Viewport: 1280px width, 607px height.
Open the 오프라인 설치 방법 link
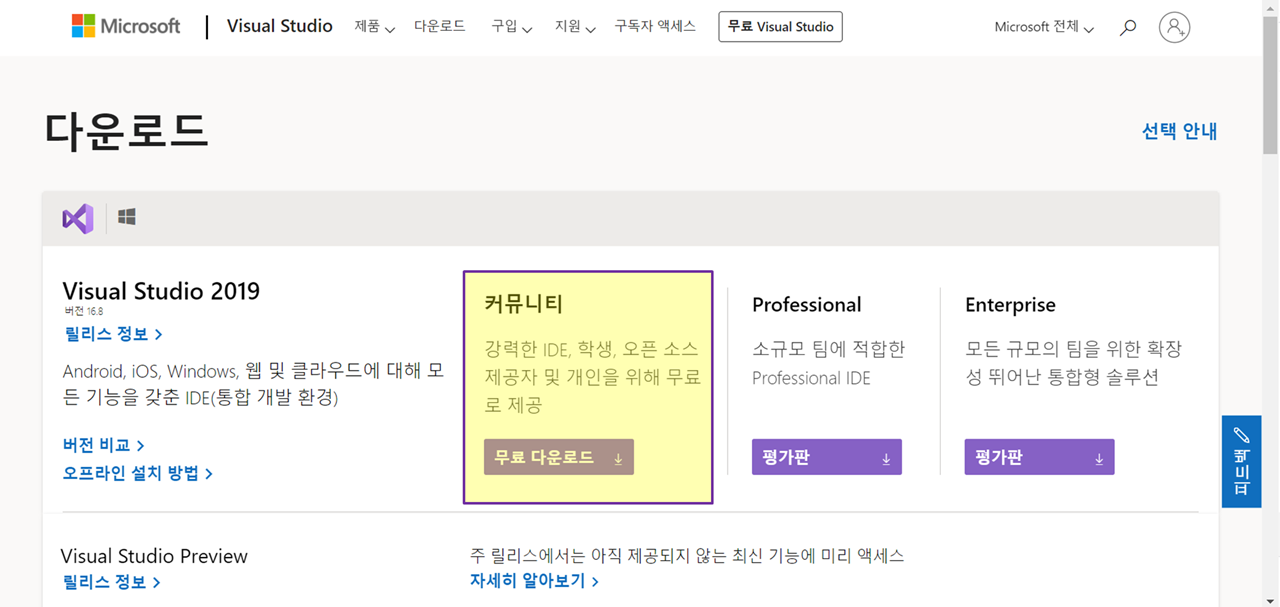[137, 473]
